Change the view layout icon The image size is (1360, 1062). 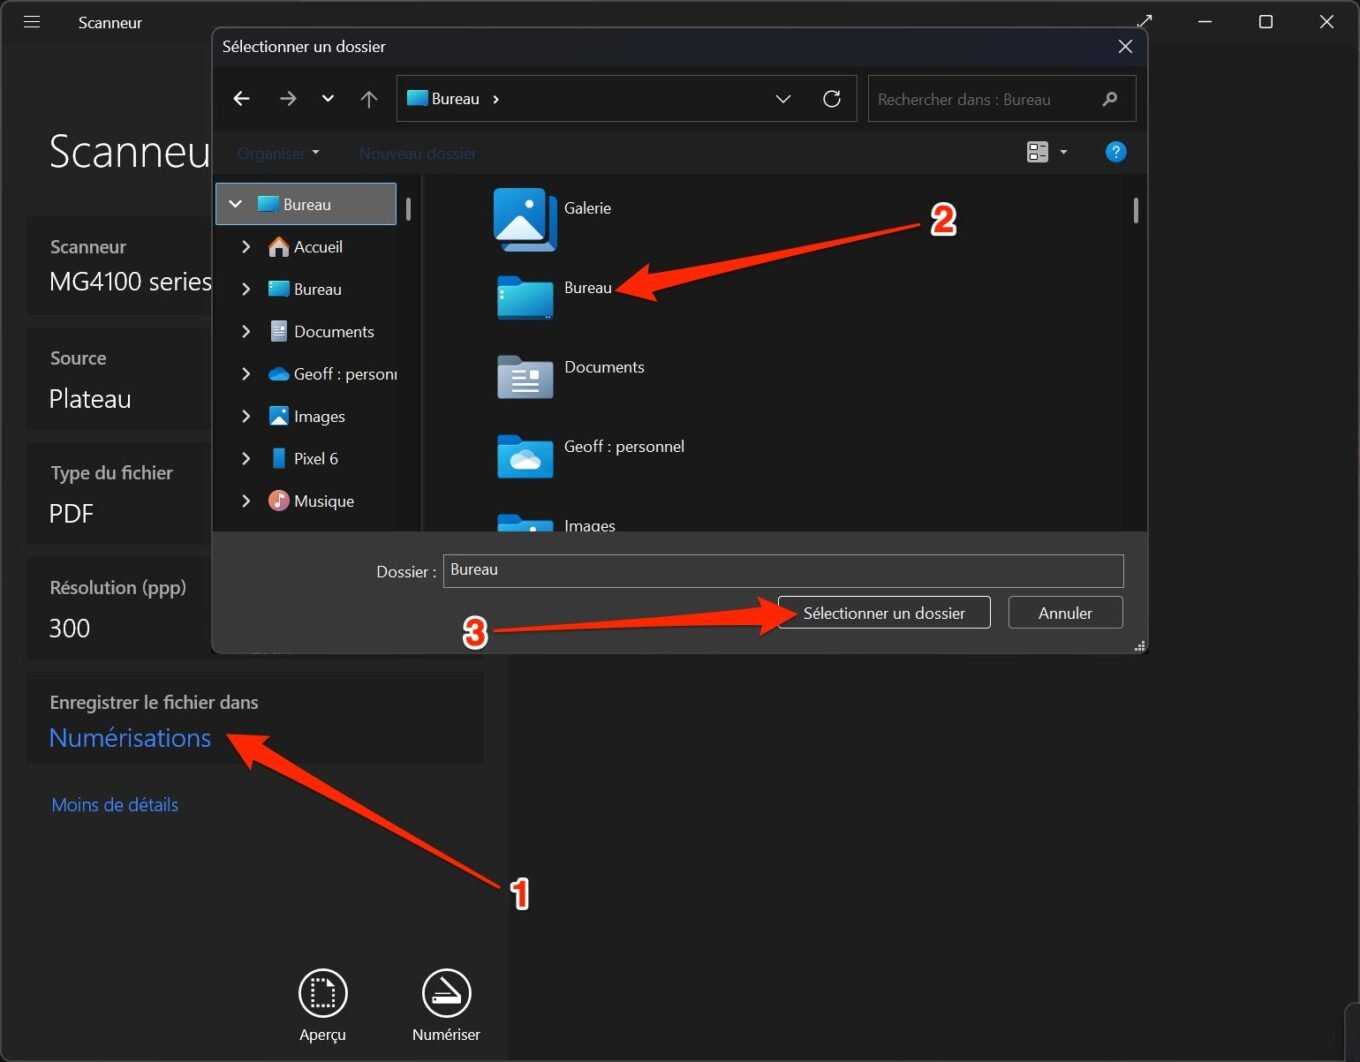(1037, 152)
